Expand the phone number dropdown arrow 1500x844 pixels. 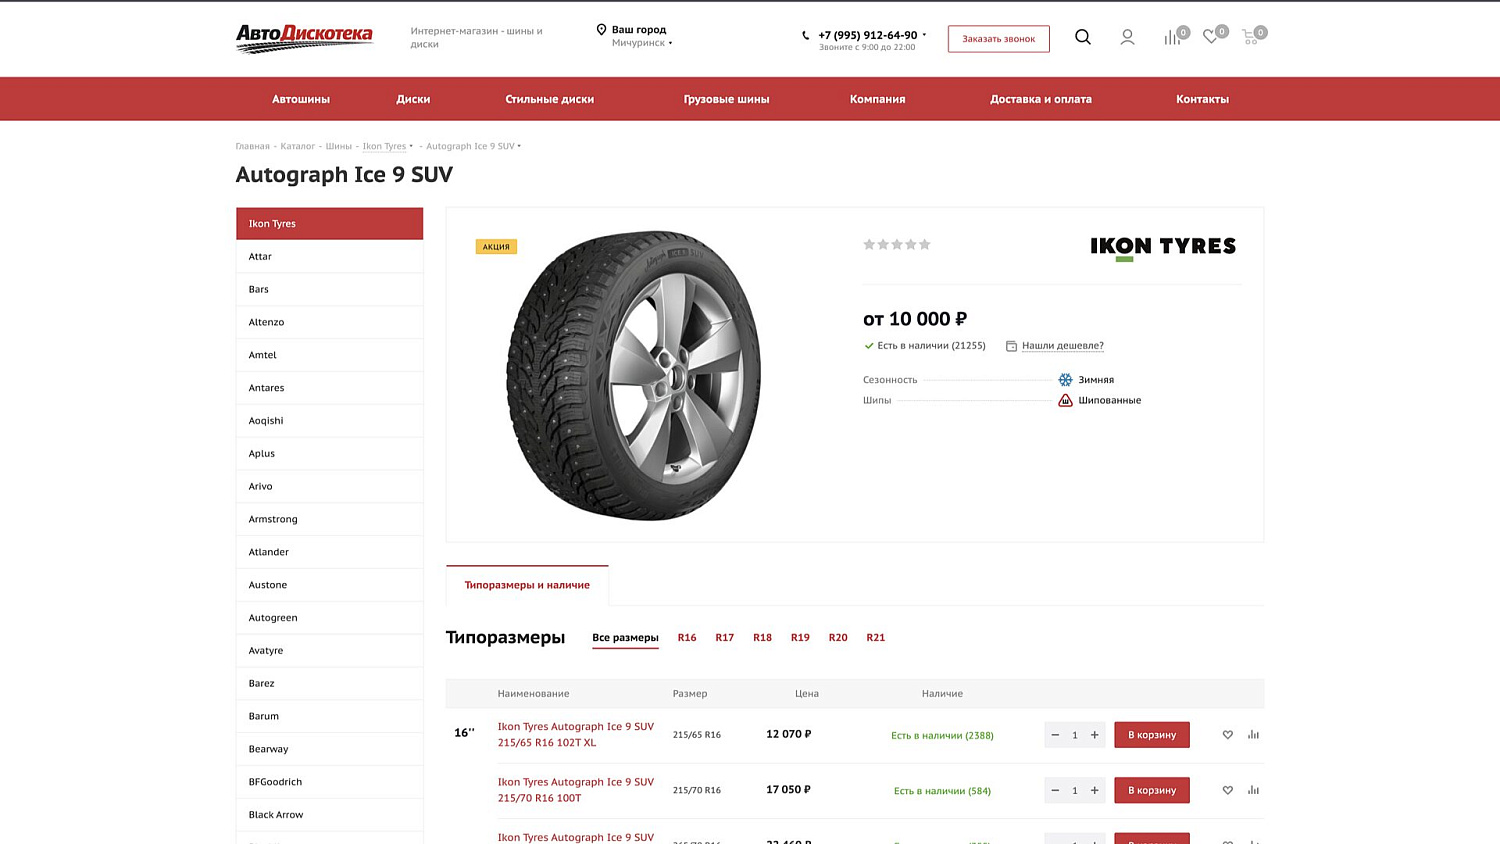pos(924,35)
